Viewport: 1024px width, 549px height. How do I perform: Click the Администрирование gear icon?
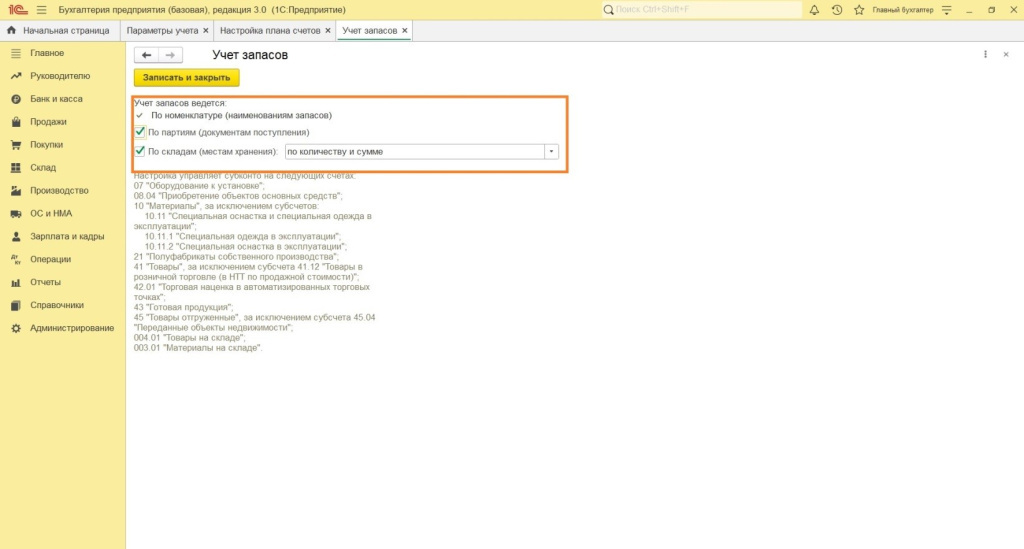click(16, 328)
